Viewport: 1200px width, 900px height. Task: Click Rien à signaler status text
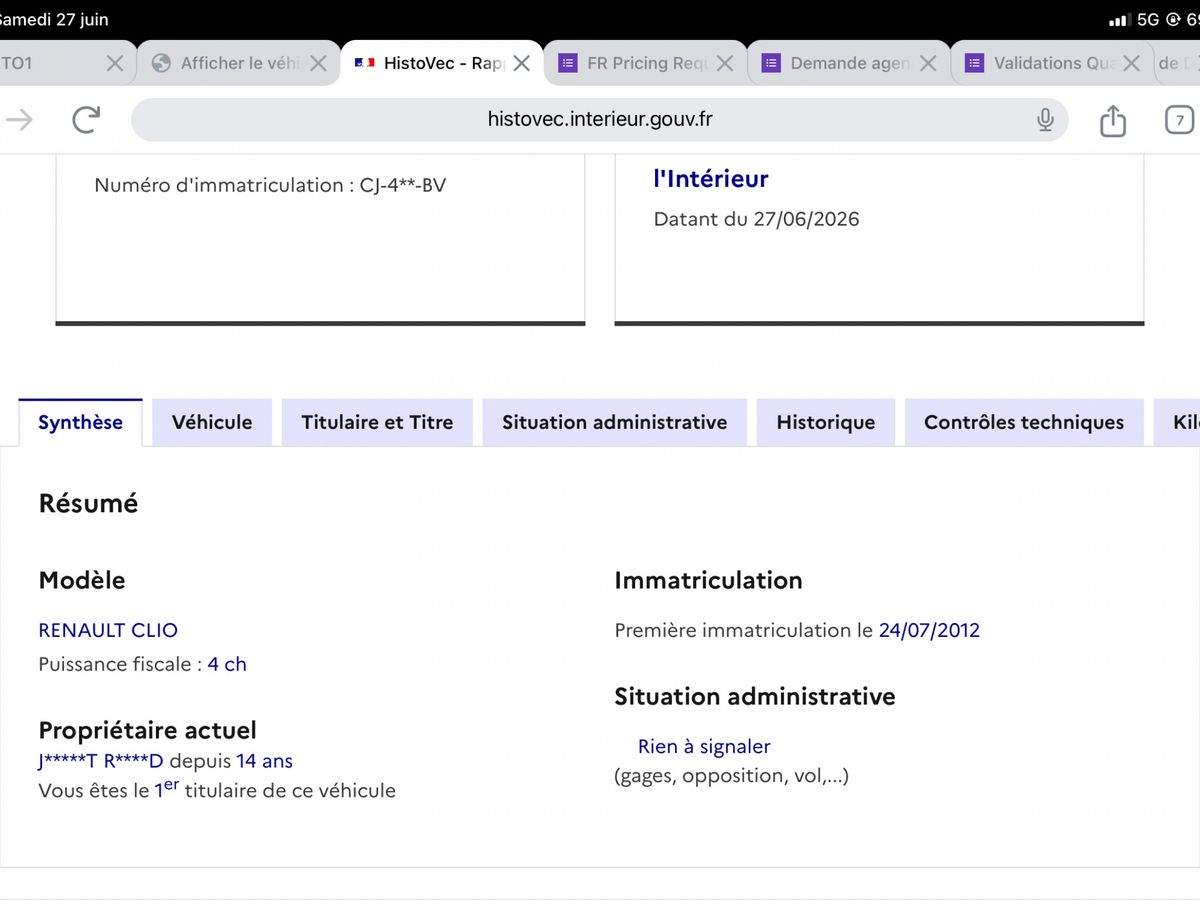(x=704, y=746)
